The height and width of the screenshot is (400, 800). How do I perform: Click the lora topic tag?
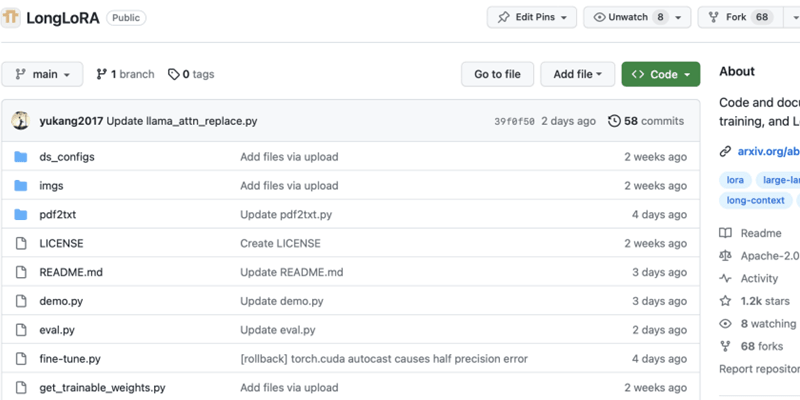pyautogui.click(x=735, y=180)
